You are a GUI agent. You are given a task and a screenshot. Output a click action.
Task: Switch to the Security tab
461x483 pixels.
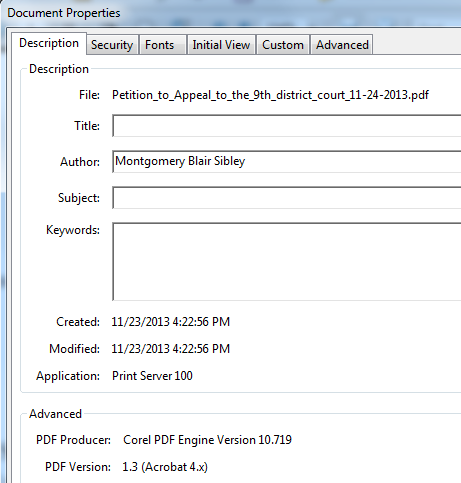coord(112,45)
